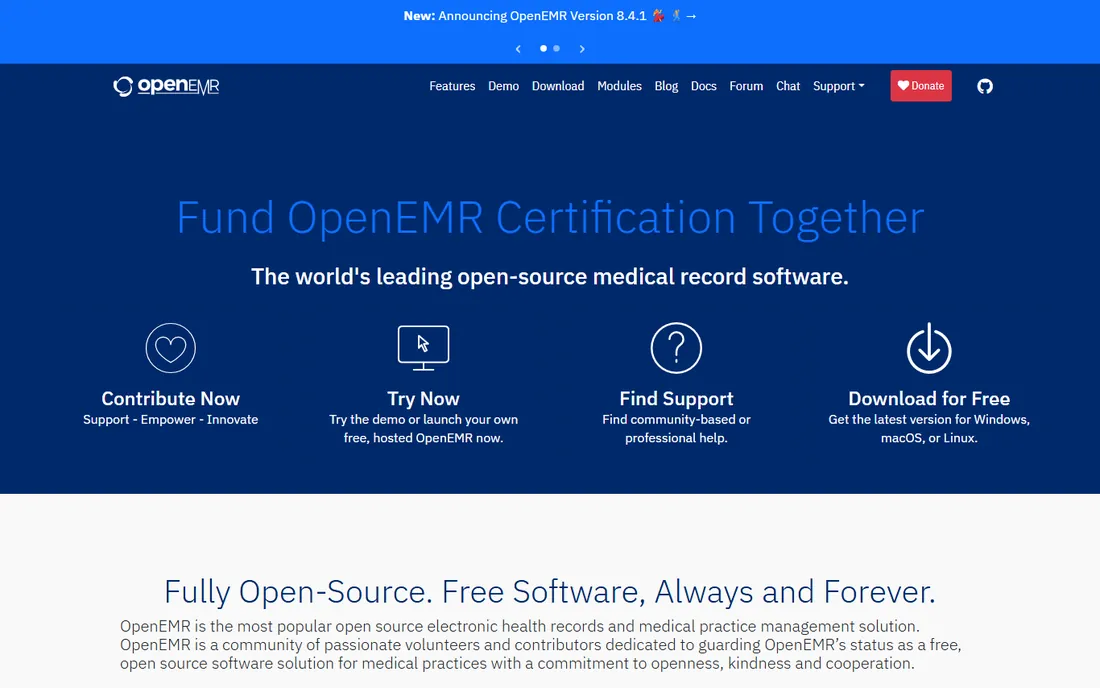Open the OpenEMR Version 8.4.1 announcement
The image size is (1100, 688).
[550, 16]
